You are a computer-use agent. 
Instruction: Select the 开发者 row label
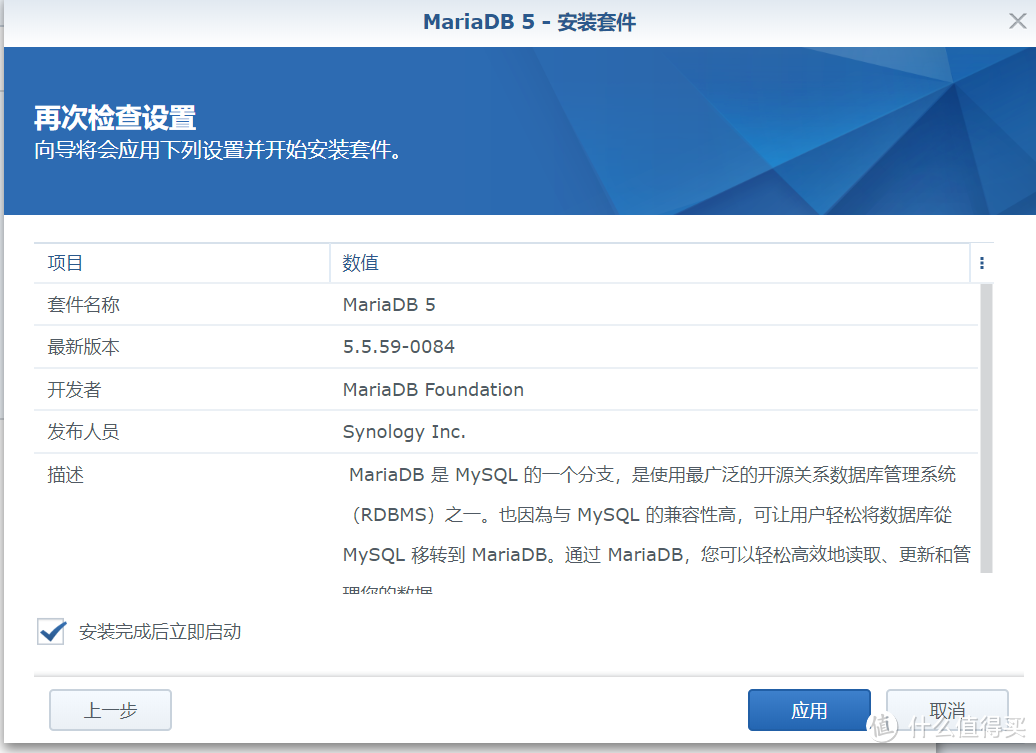click(x=74, y=390)
